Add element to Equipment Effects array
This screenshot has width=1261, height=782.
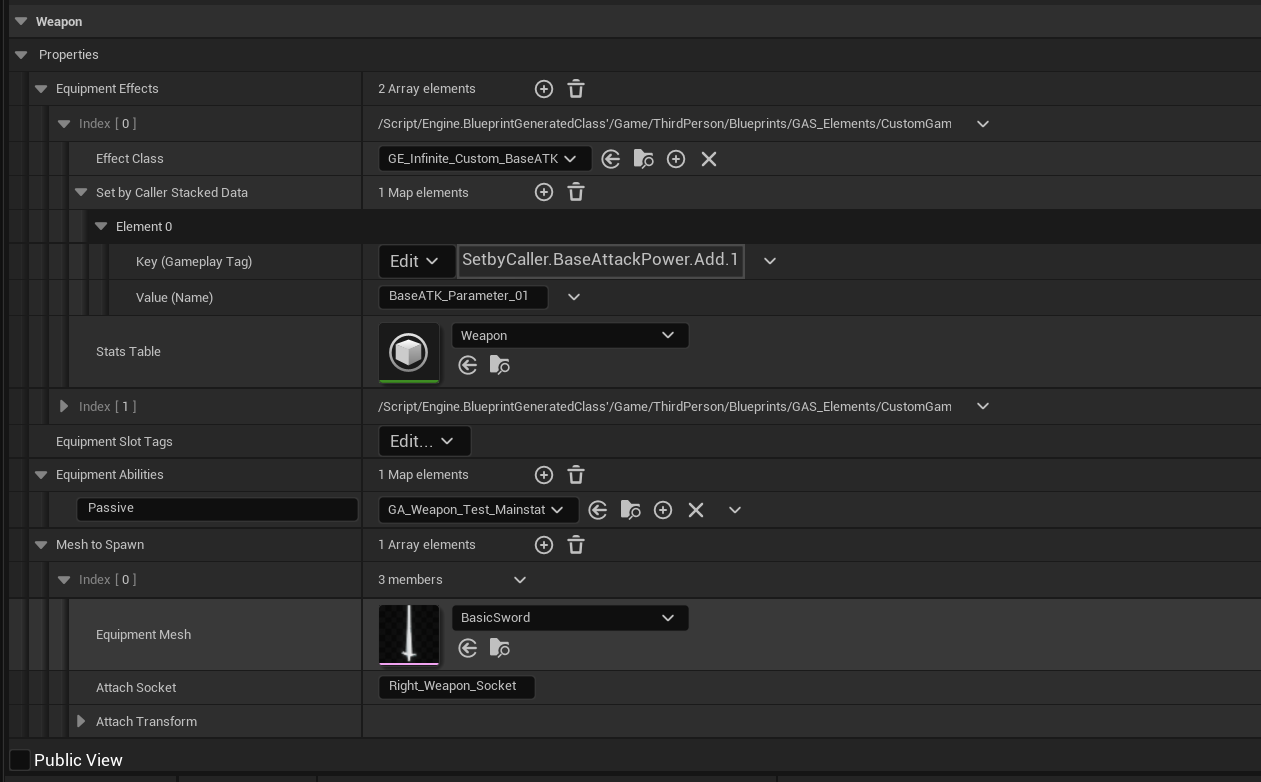click(x=544, y=89)
